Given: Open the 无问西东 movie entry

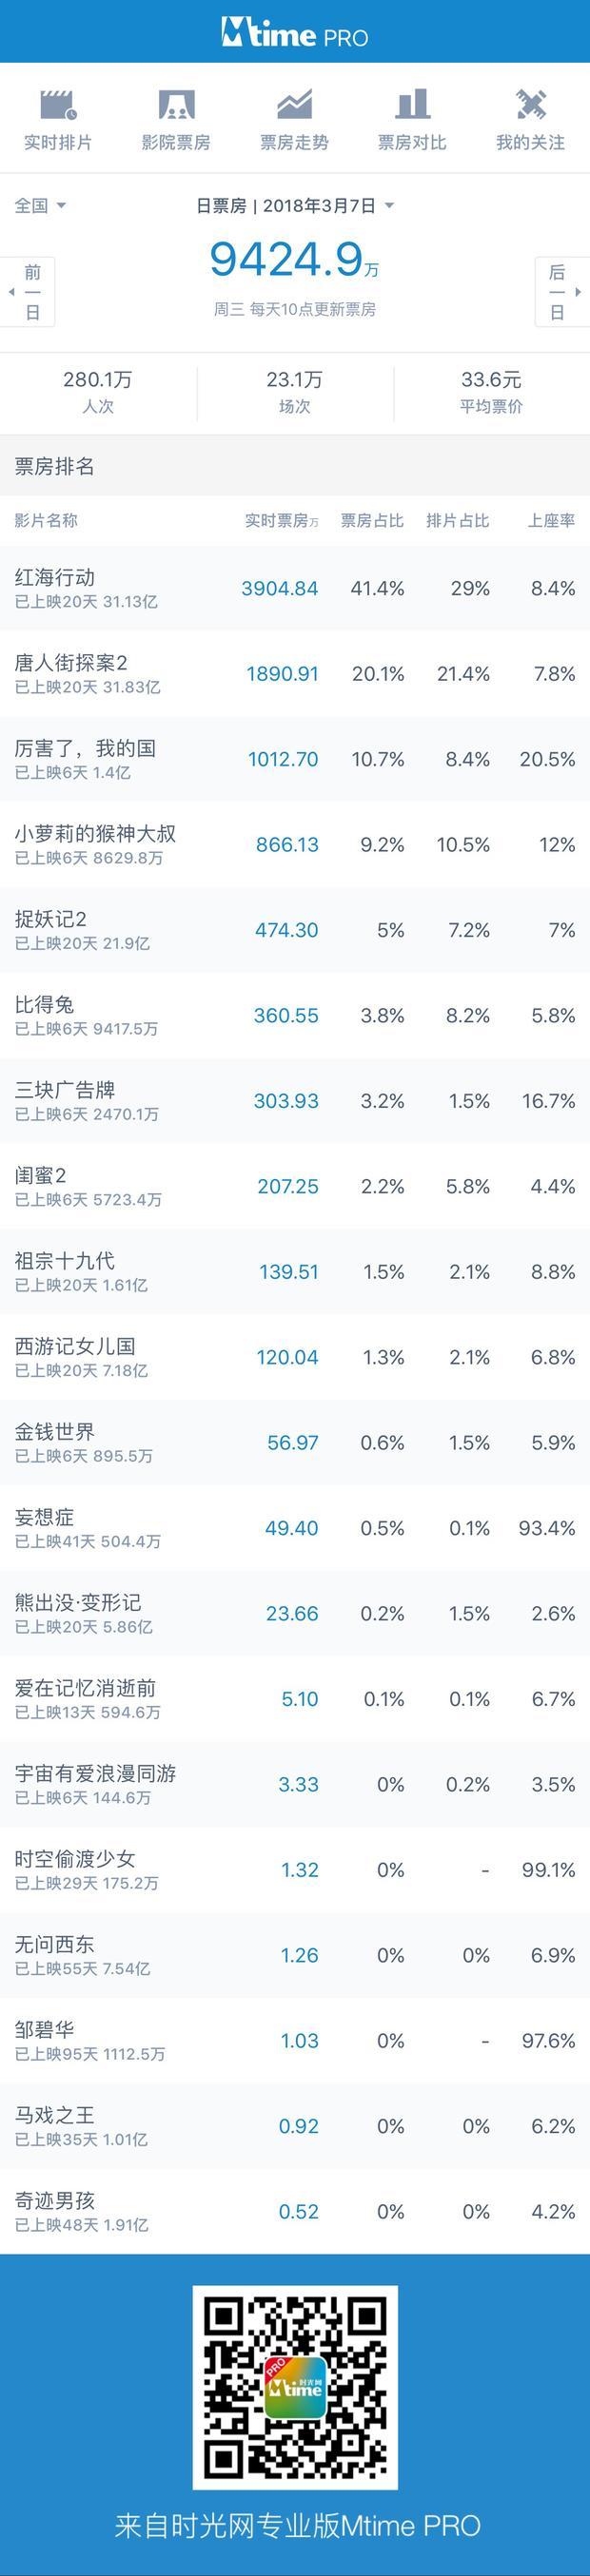Looking at the screenshot, I should [295, 1955].
